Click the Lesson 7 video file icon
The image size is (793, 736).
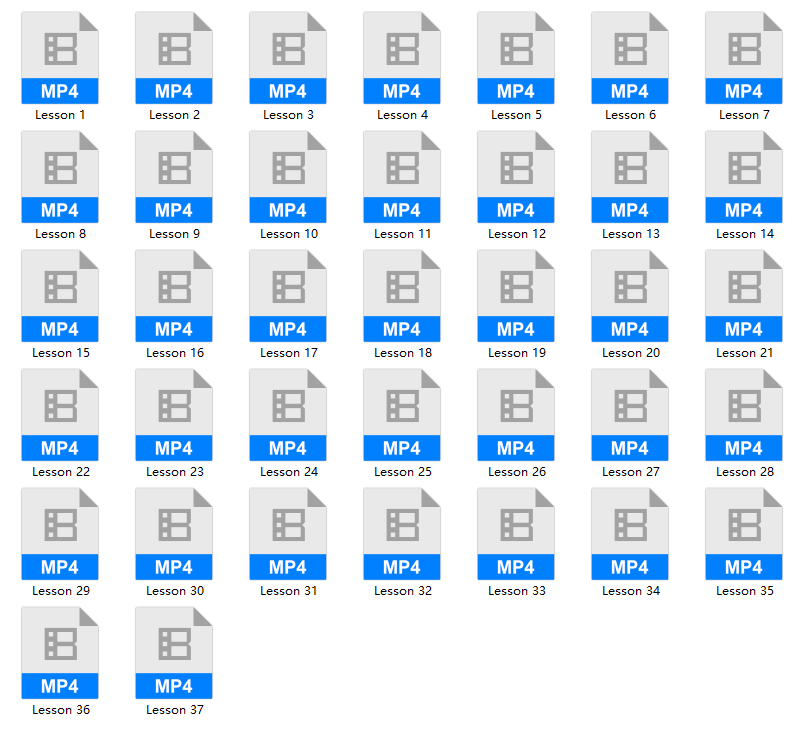coord(744,58)
